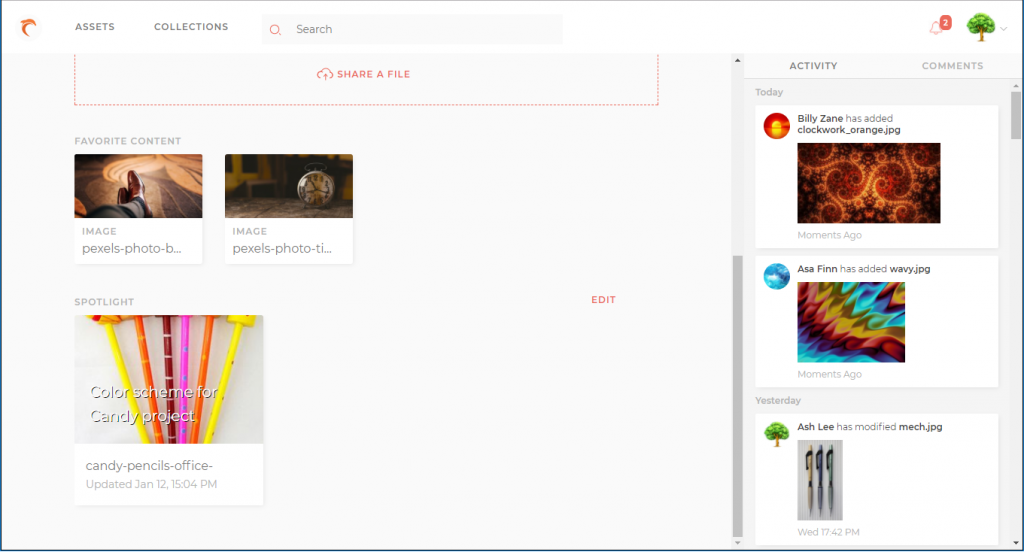1024x552 pixels.
Task: Click the Ash Lee user name
Action: tap(815, 427)
